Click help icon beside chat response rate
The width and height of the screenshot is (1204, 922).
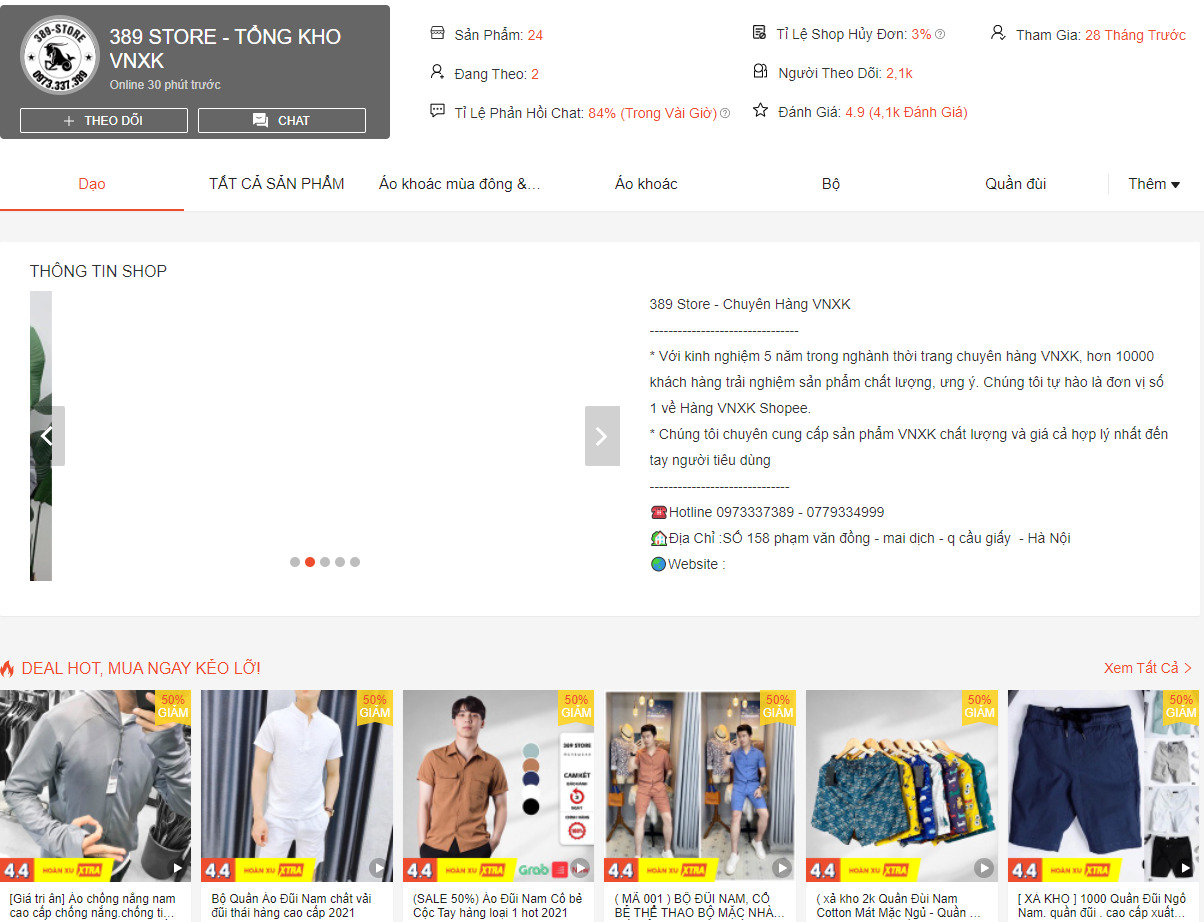725,113
